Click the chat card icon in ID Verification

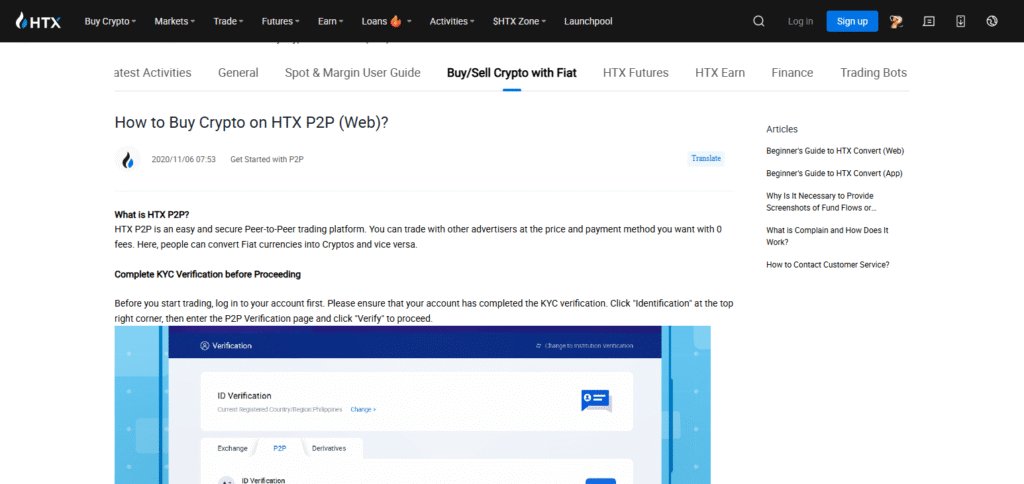pos(596,401)
